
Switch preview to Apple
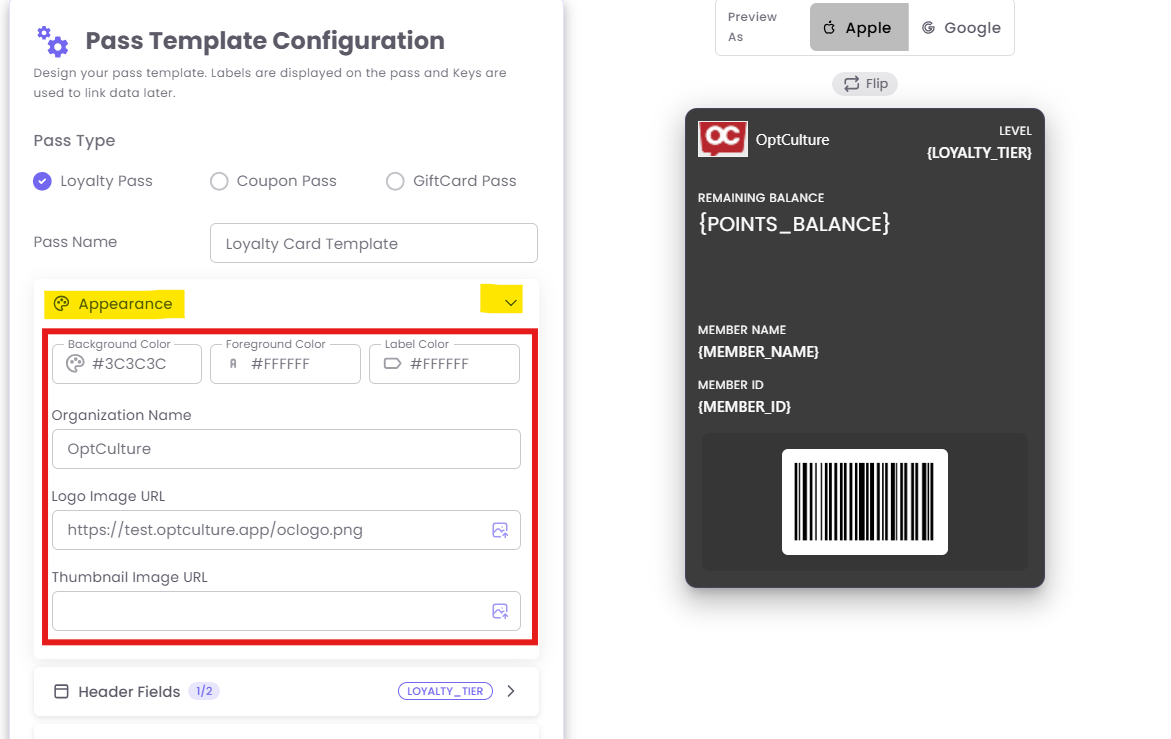858,28
